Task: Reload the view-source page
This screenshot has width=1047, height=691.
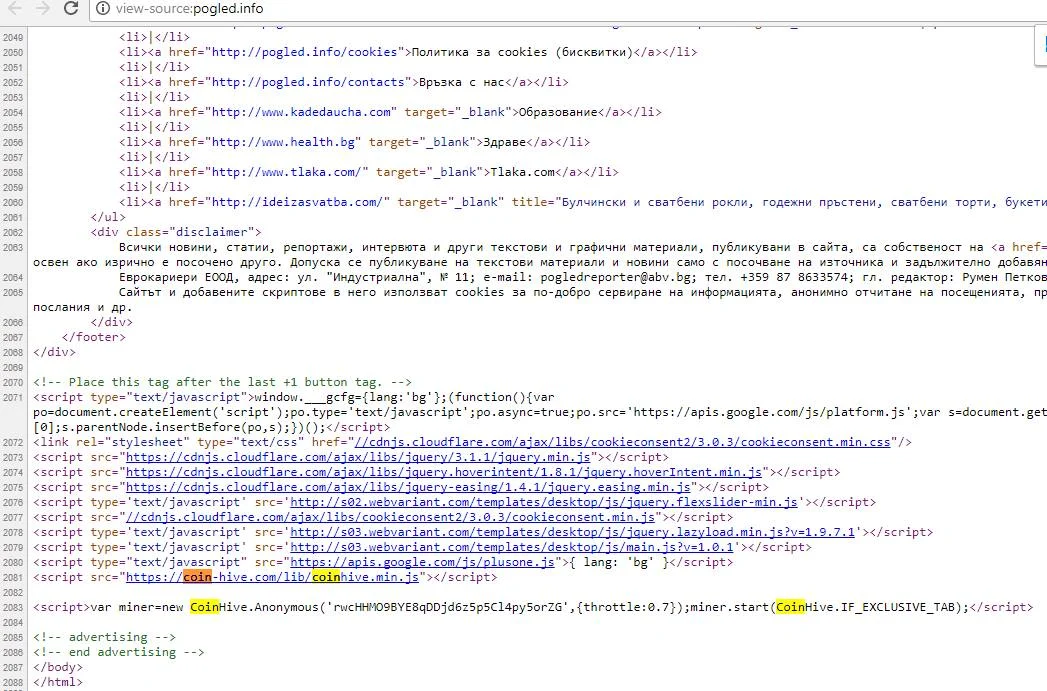Action: click(x=70, y=9)
